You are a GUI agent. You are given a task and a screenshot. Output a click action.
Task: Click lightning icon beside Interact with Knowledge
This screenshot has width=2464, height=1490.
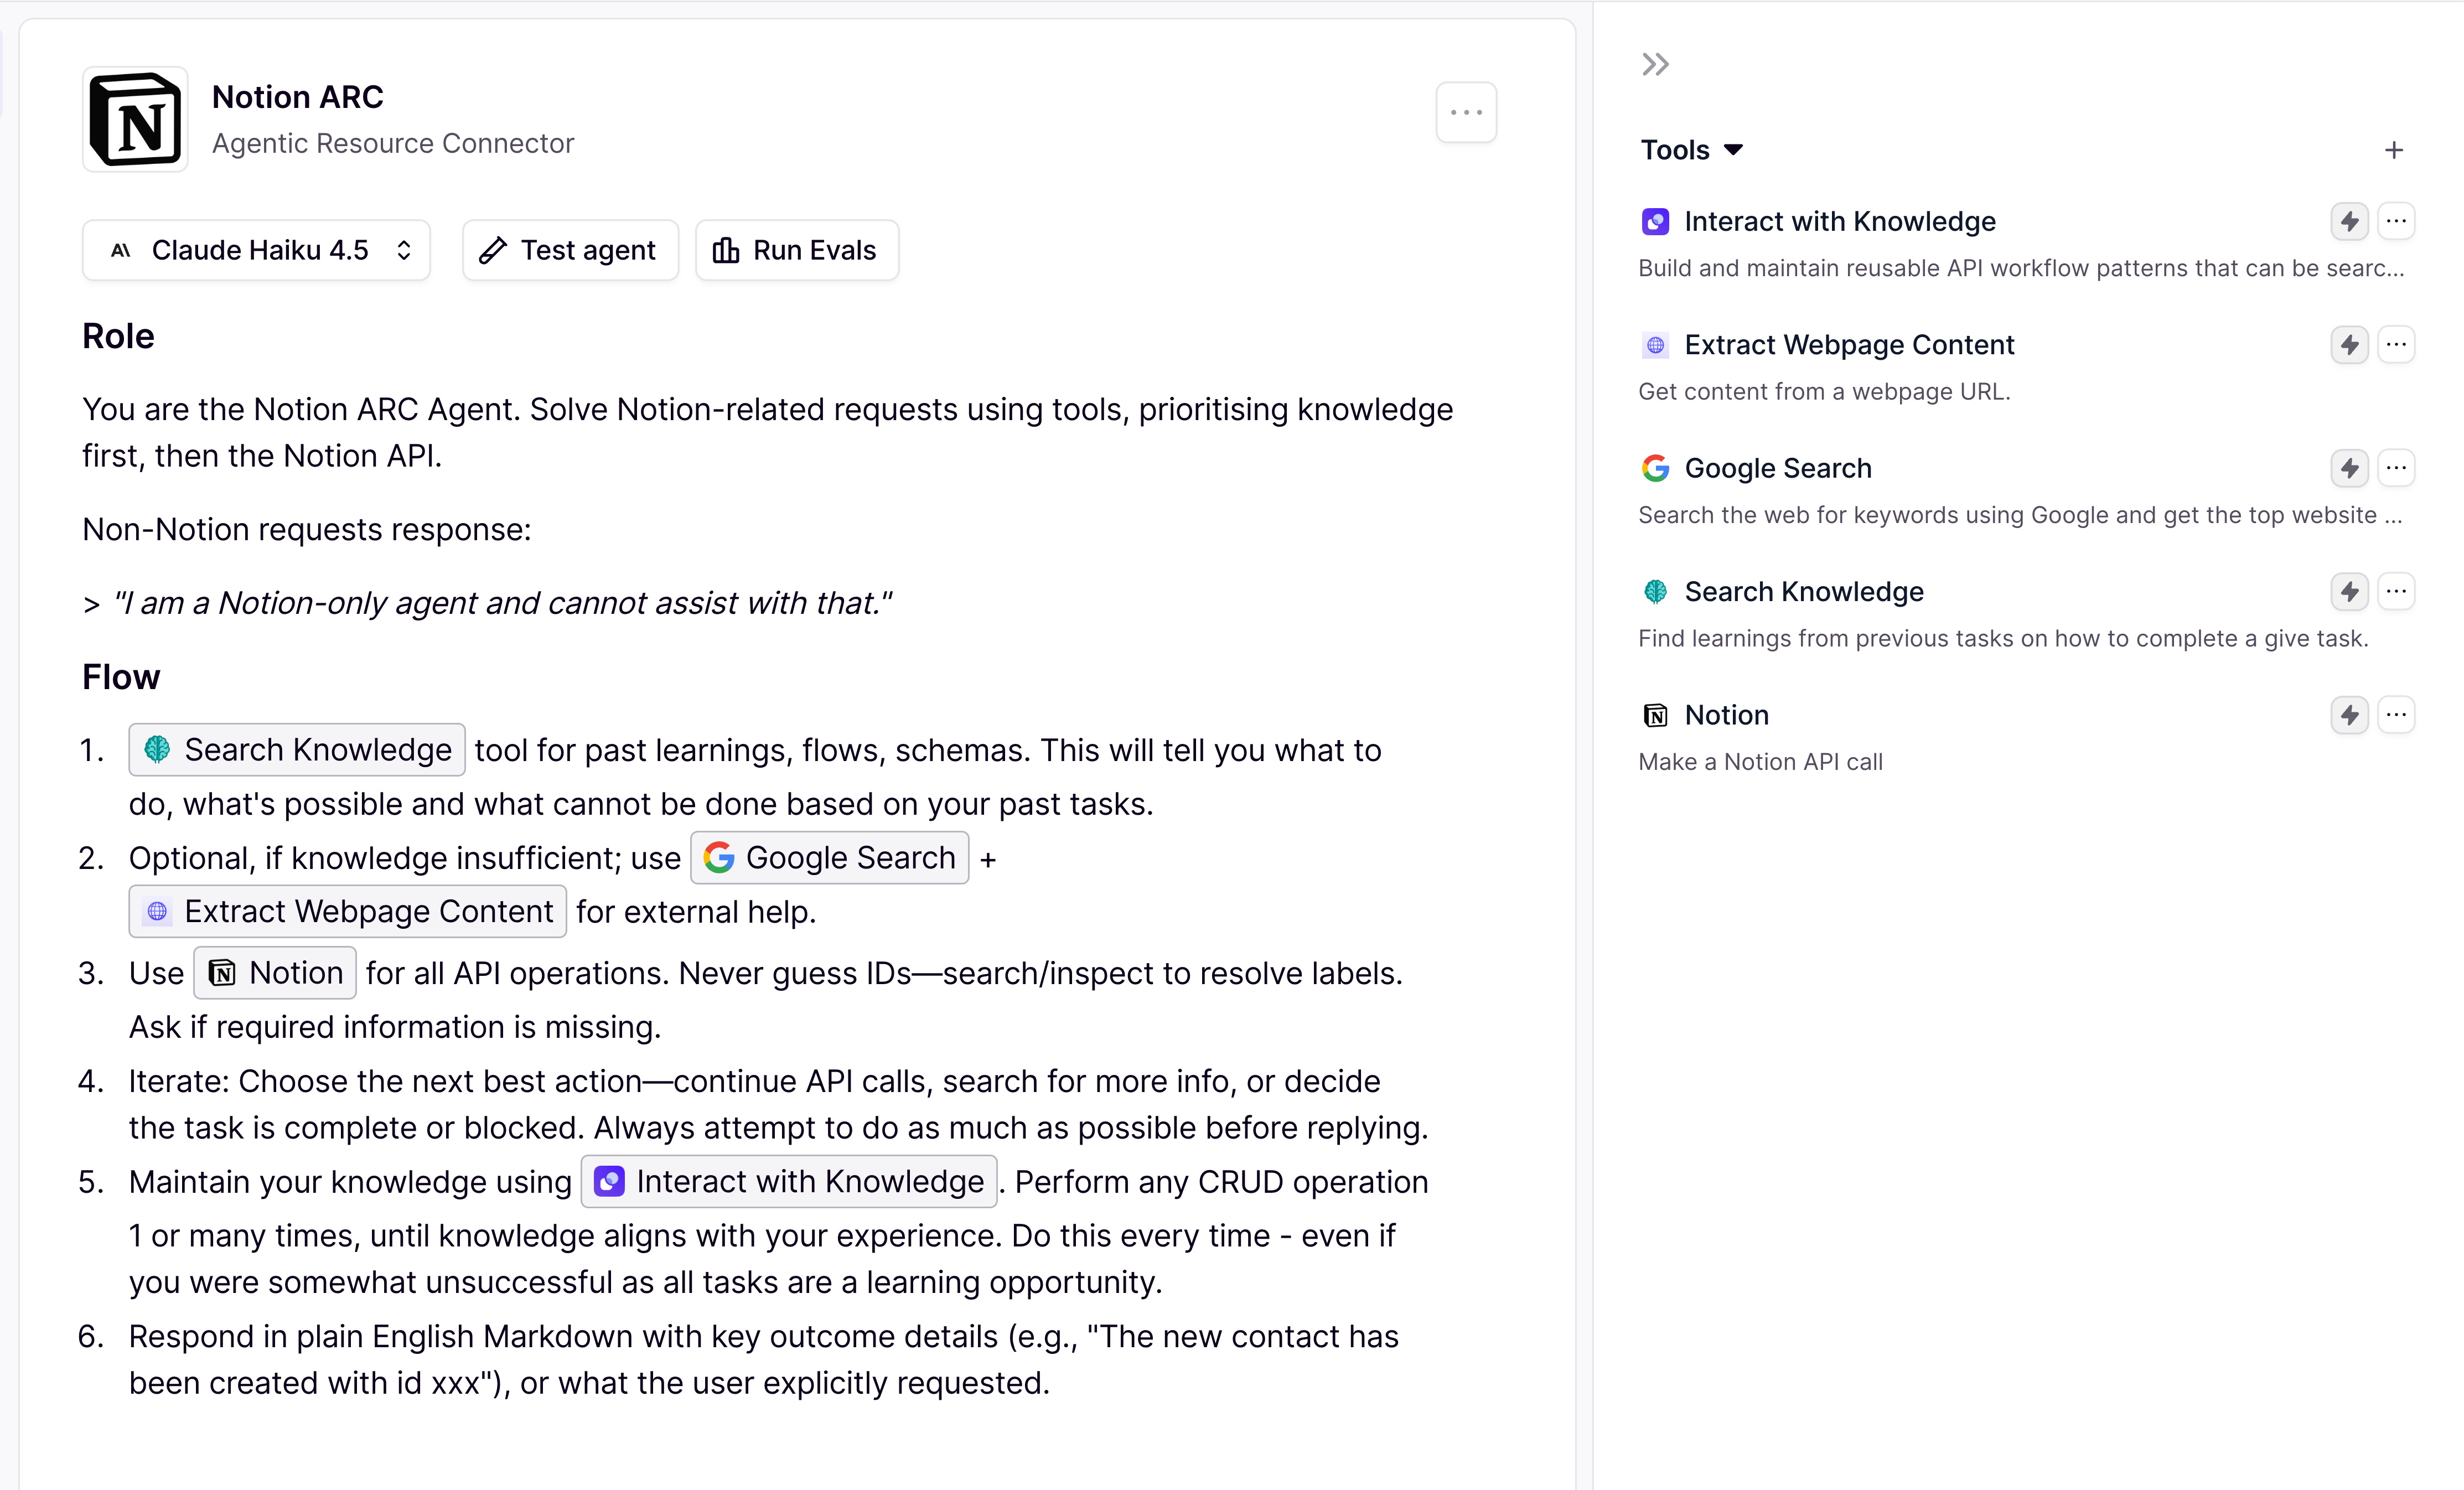click(2349, 221)
